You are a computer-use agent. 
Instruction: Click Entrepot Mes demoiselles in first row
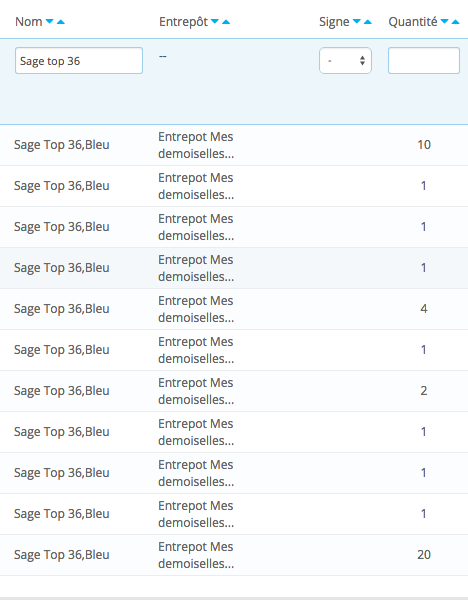pyautogui.click(x=196, y=145)
